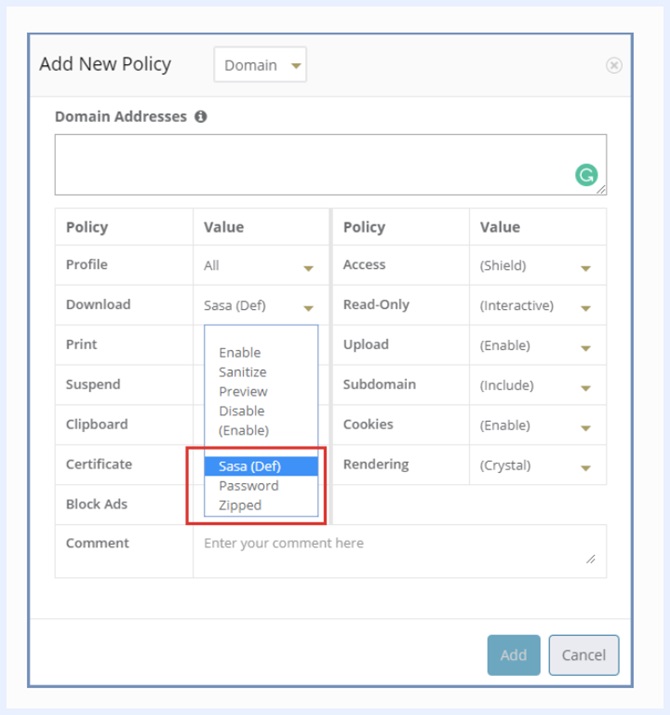The width and height of the screenshot is (670, 715).
Task: Choose the Zipped download option
Action: [x=240, y=506]
